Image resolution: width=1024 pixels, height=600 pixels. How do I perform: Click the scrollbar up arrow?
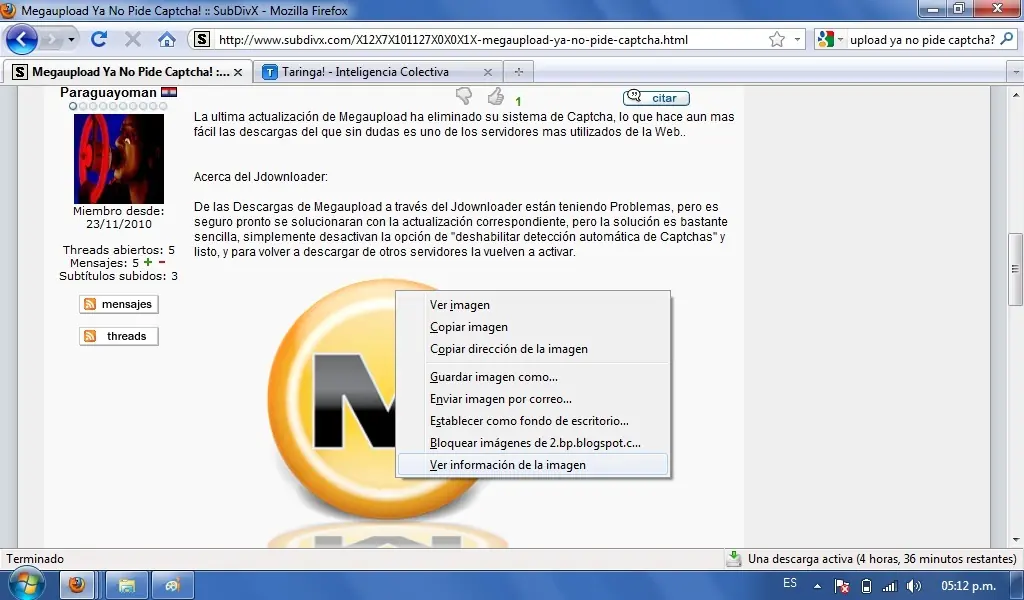point(1016,95)
